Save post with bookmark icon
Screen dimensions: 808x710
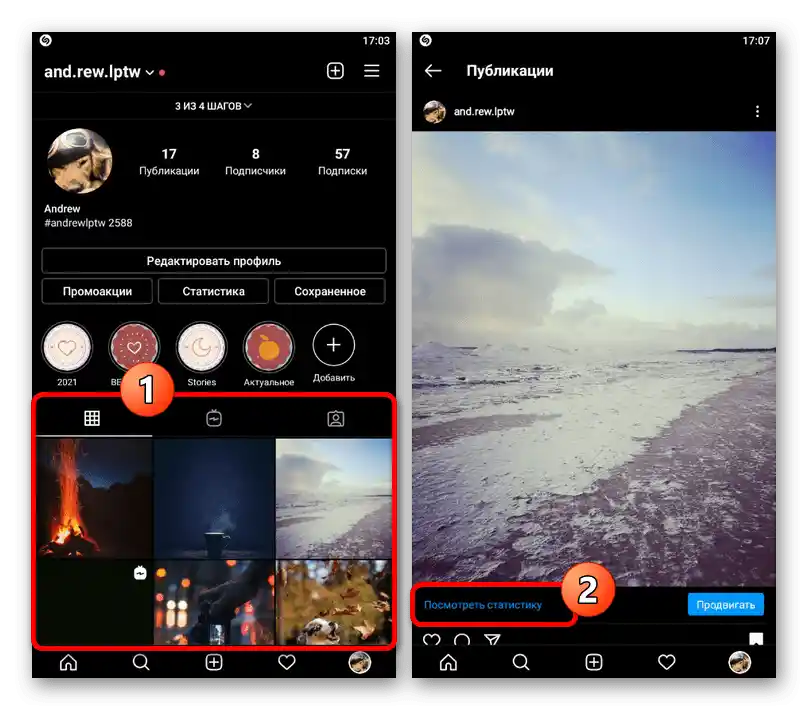pos(756,639)
